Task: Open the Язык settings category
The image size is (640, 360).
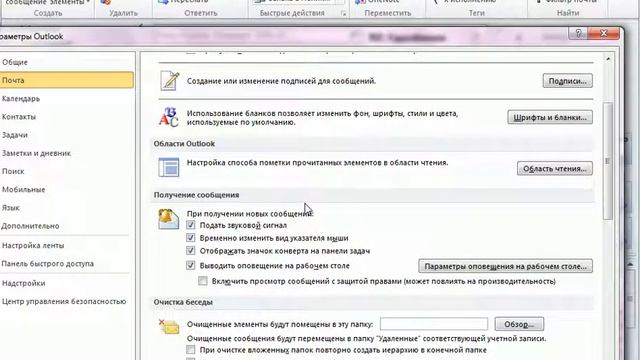Action: (x=67, y=207)
